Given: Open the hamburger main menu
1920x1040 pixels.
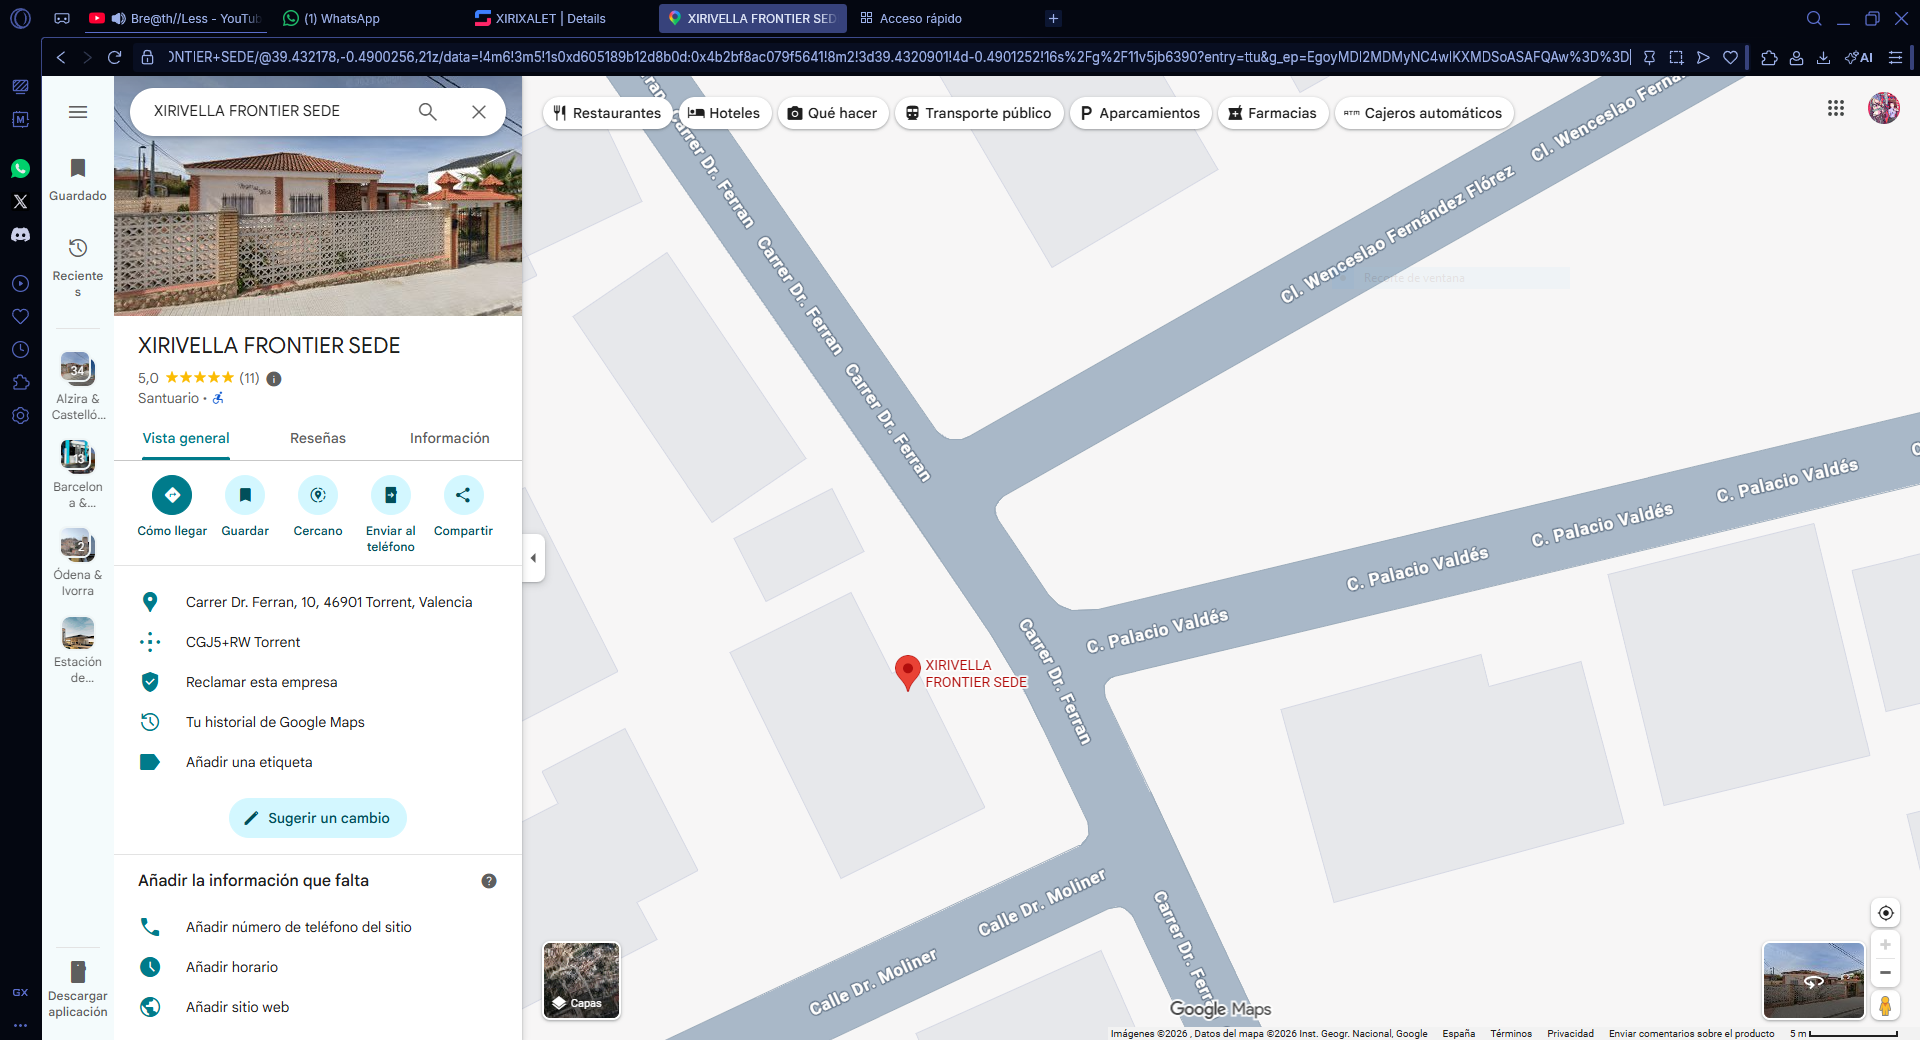Looking at the screenshot, I should coord(78,112).
